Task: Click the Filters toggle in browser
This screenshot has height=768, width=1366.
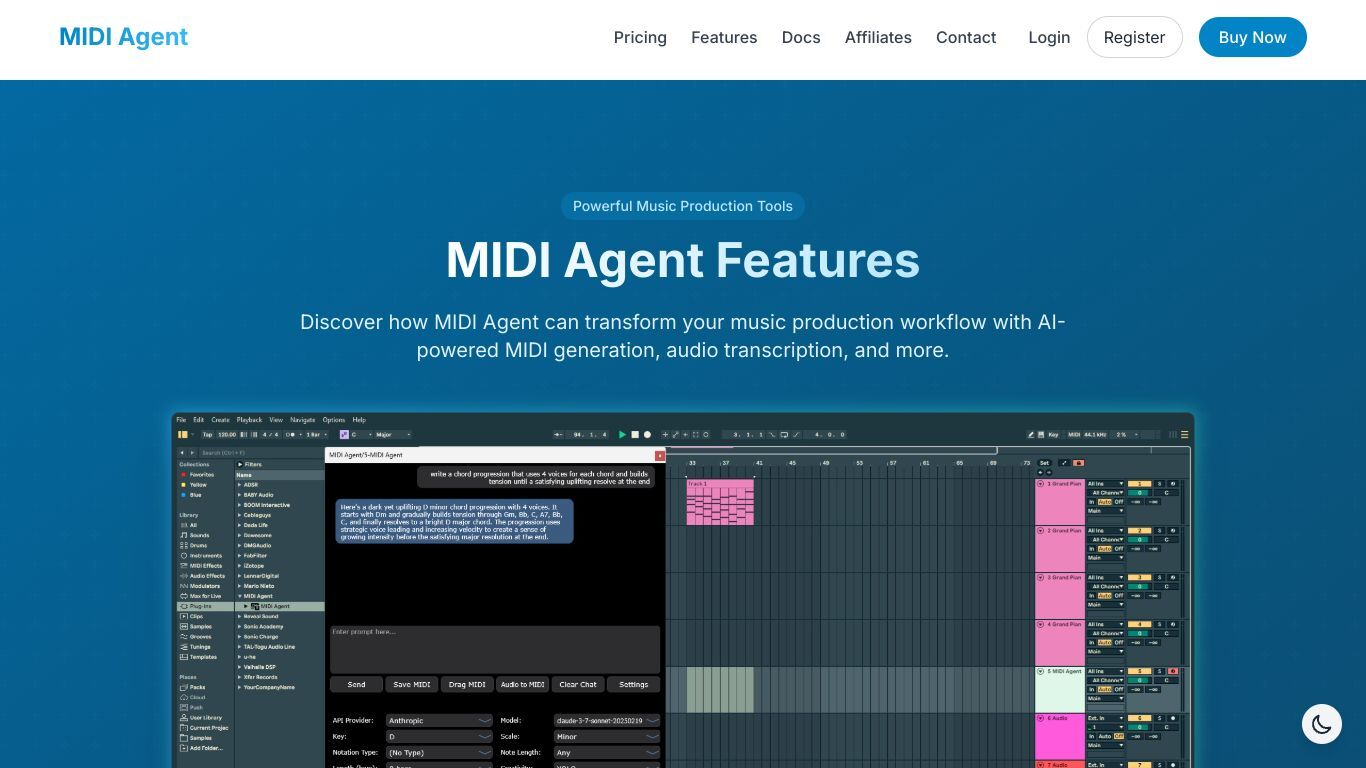Action: pyautogui.click(x=251, y=464)
